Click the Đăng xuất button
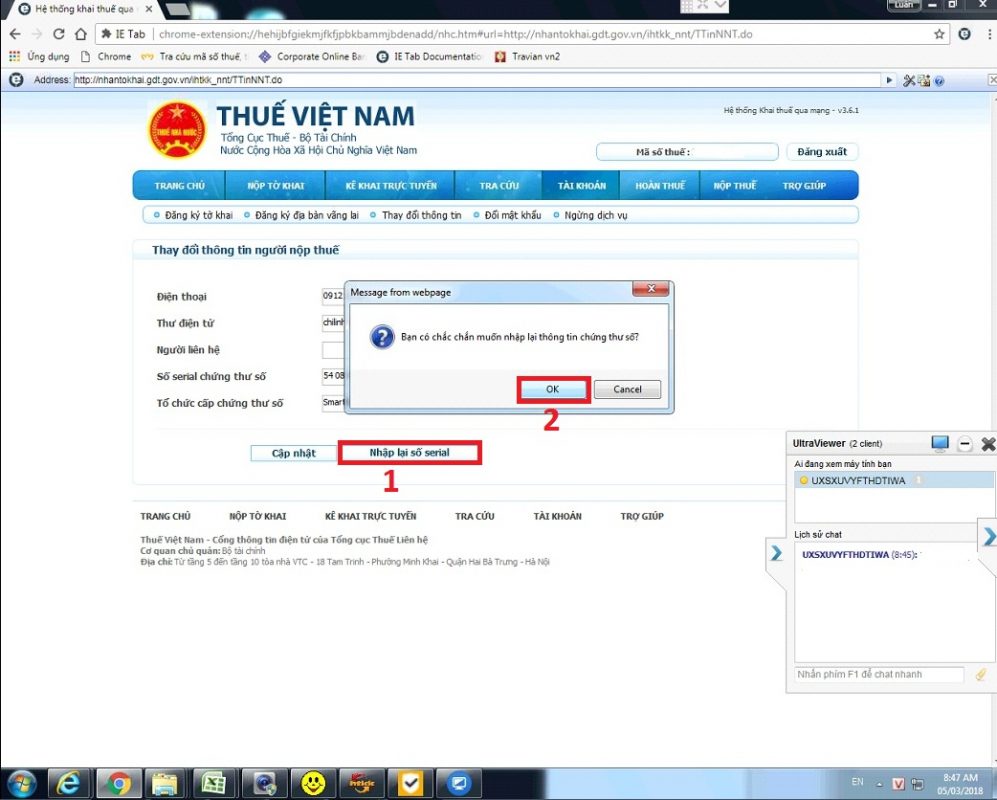 pyautogui.click(x=822, y=152)
